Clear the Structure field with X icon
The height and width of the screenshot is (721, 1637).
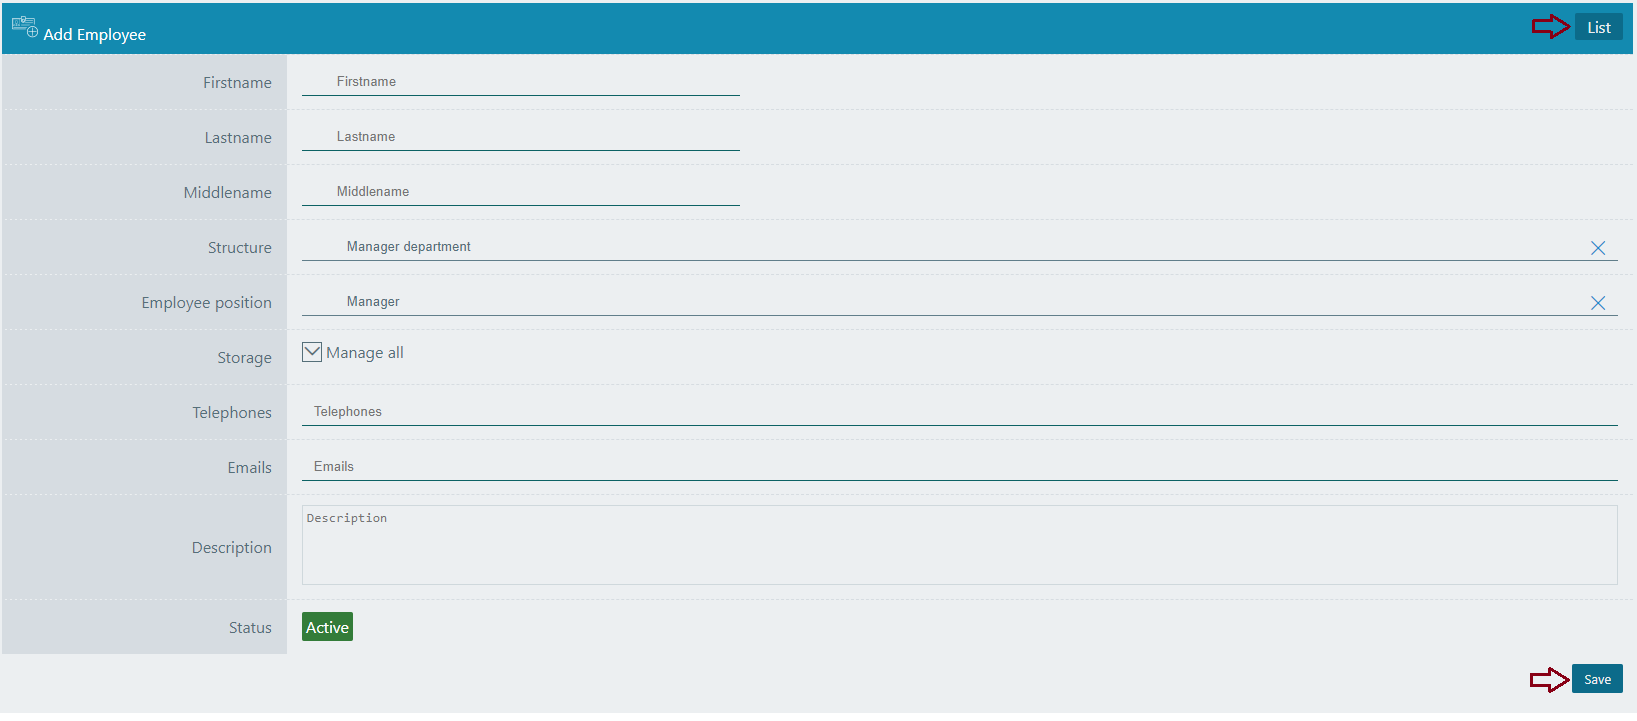1597,248
